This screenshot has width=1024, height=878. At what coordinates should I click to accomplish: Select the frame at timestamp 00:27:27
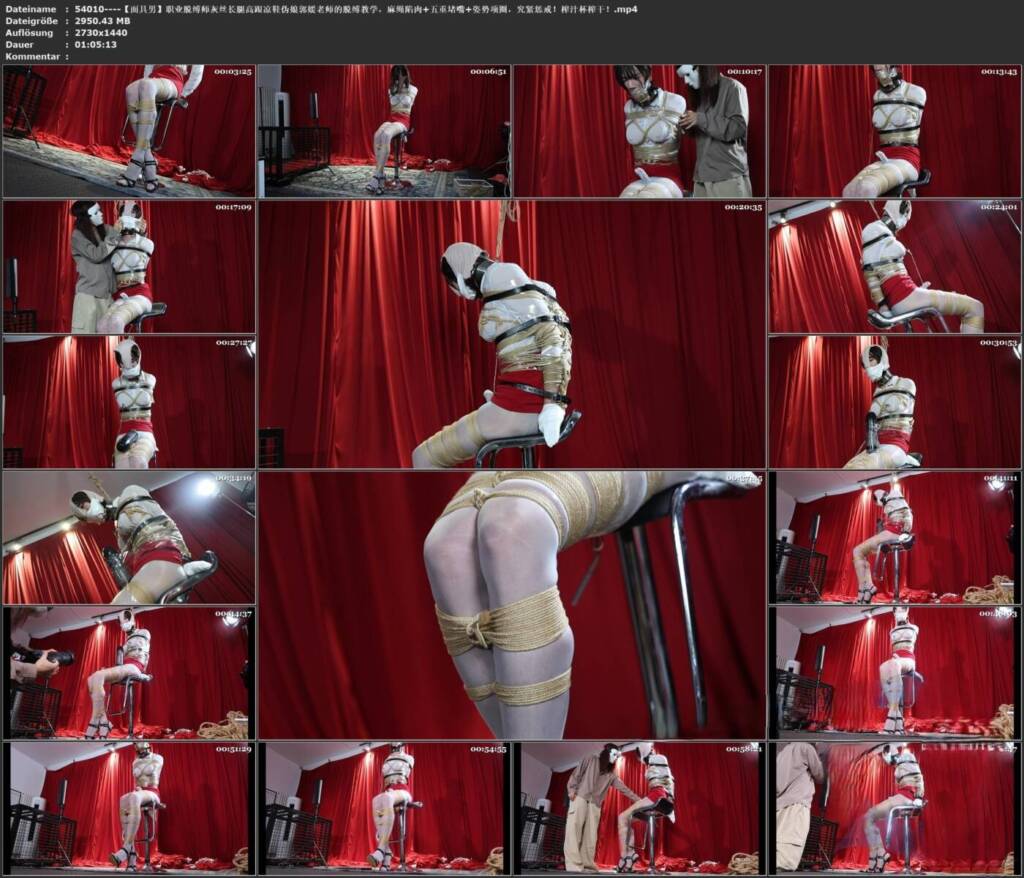point(129,402)
